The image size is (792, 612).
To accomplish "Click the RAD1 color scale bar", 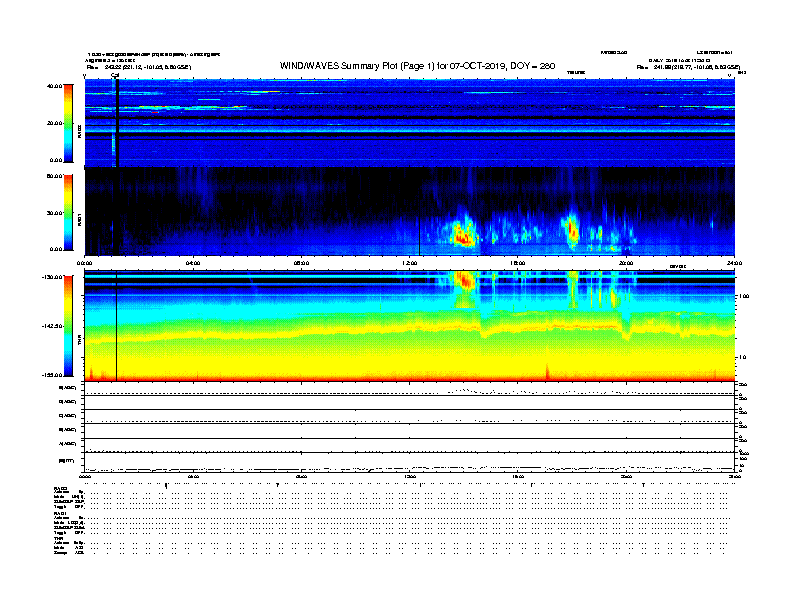I will tap(68, 213).
